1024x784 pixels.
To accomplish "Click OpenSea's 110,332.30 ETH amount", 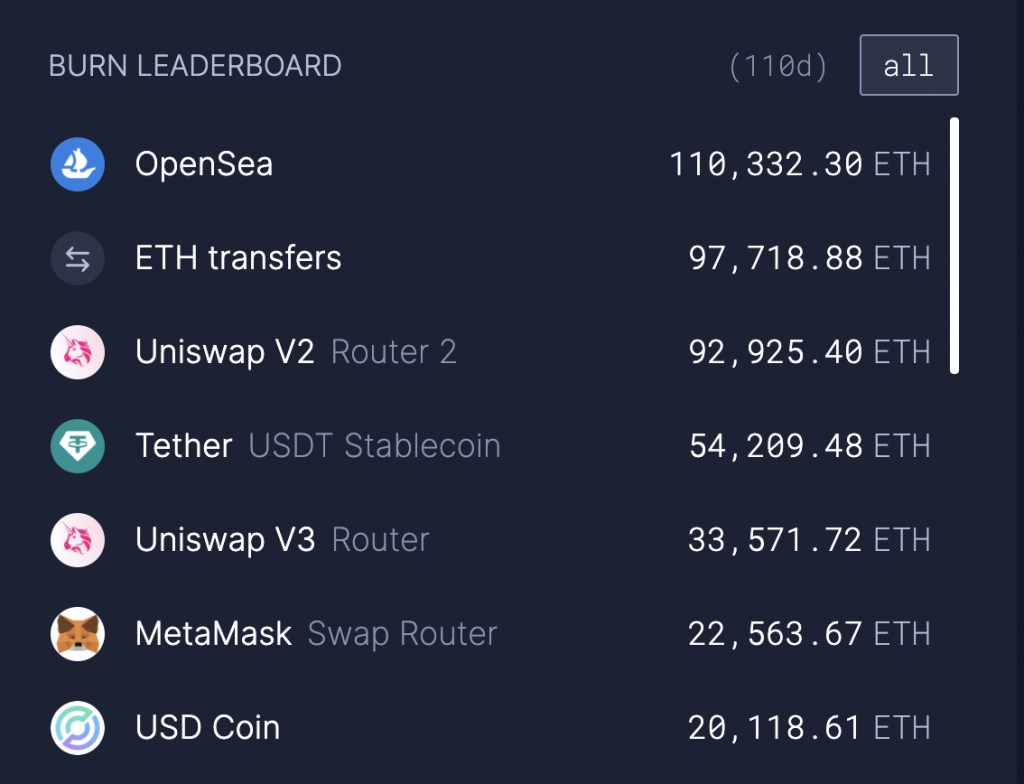I will point(800,164).
